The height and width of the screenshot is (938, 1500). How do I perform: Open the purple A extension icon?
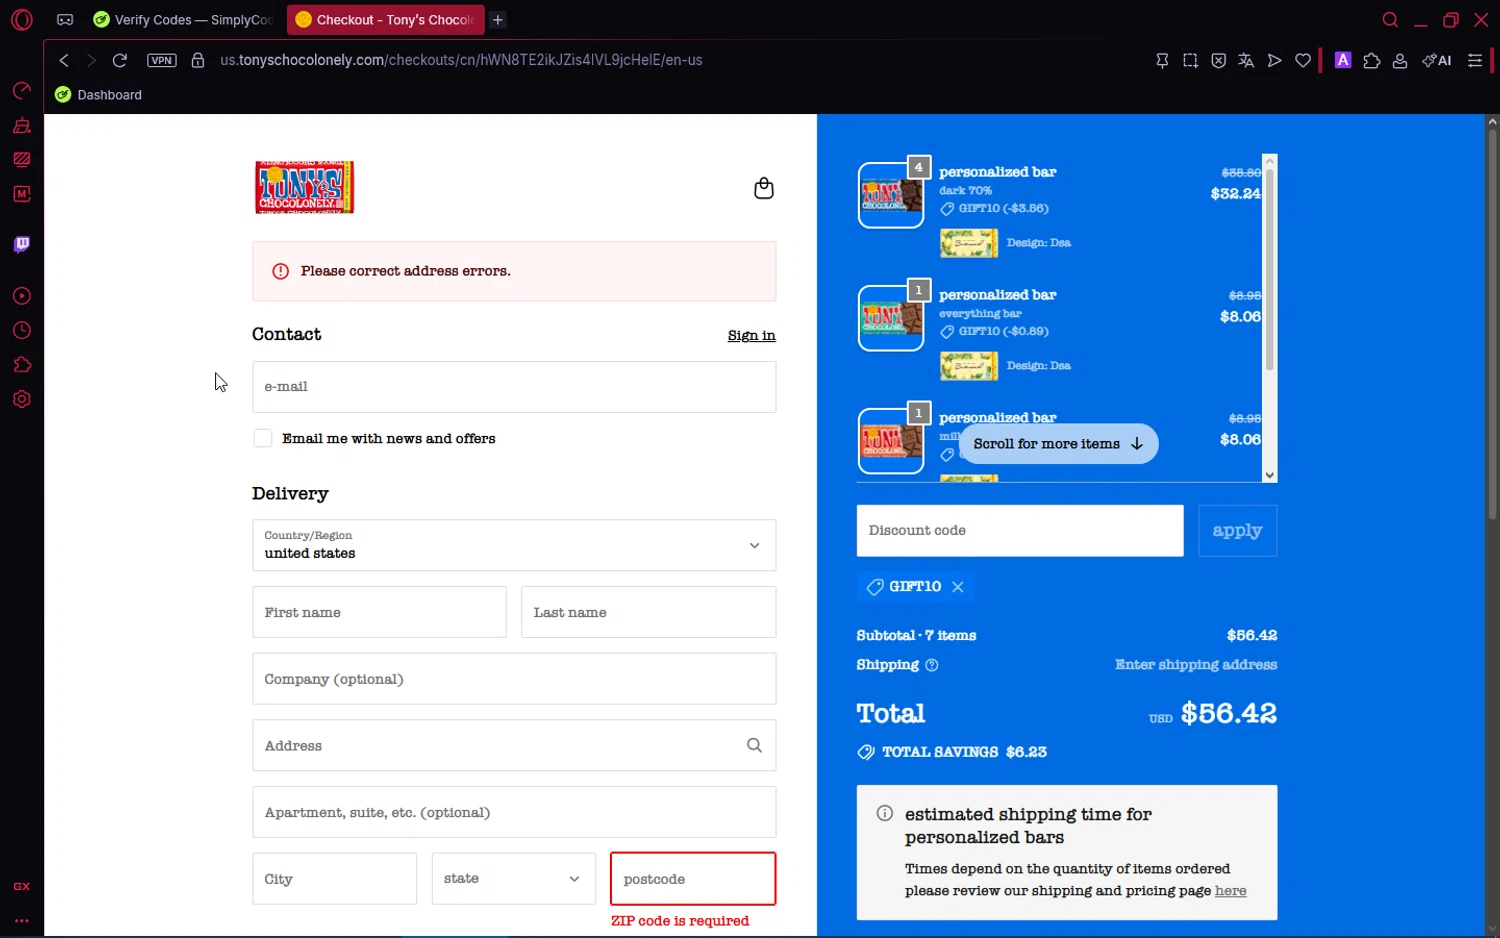(1343, 60)
